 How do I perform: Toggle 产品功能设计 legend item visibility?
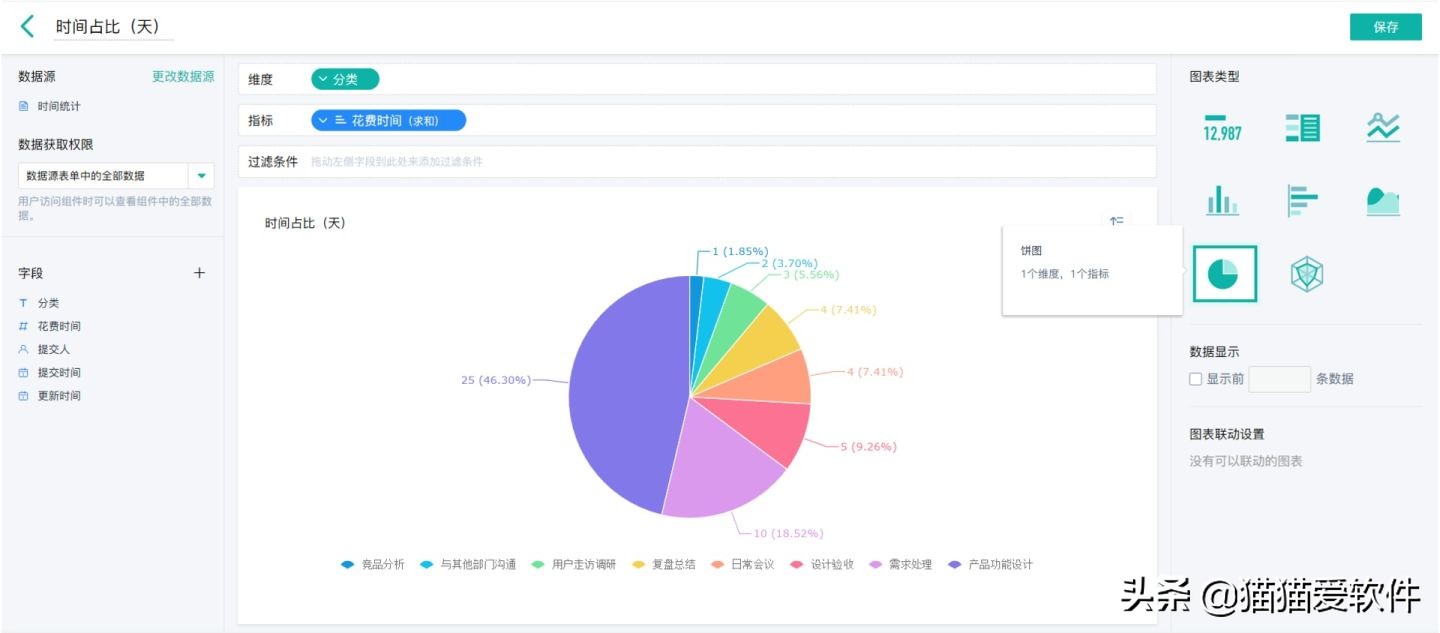(x=990, y=565)
